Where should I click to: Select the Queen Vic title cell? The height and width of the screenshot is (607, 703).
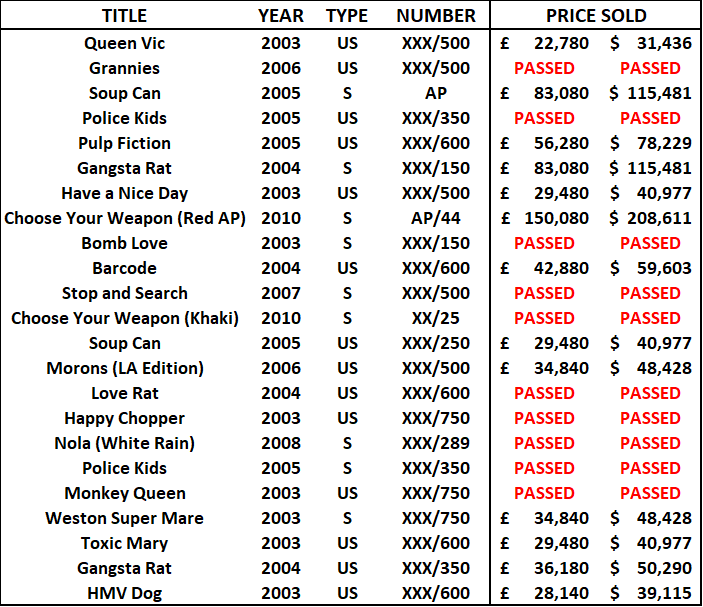pos(124,43)
